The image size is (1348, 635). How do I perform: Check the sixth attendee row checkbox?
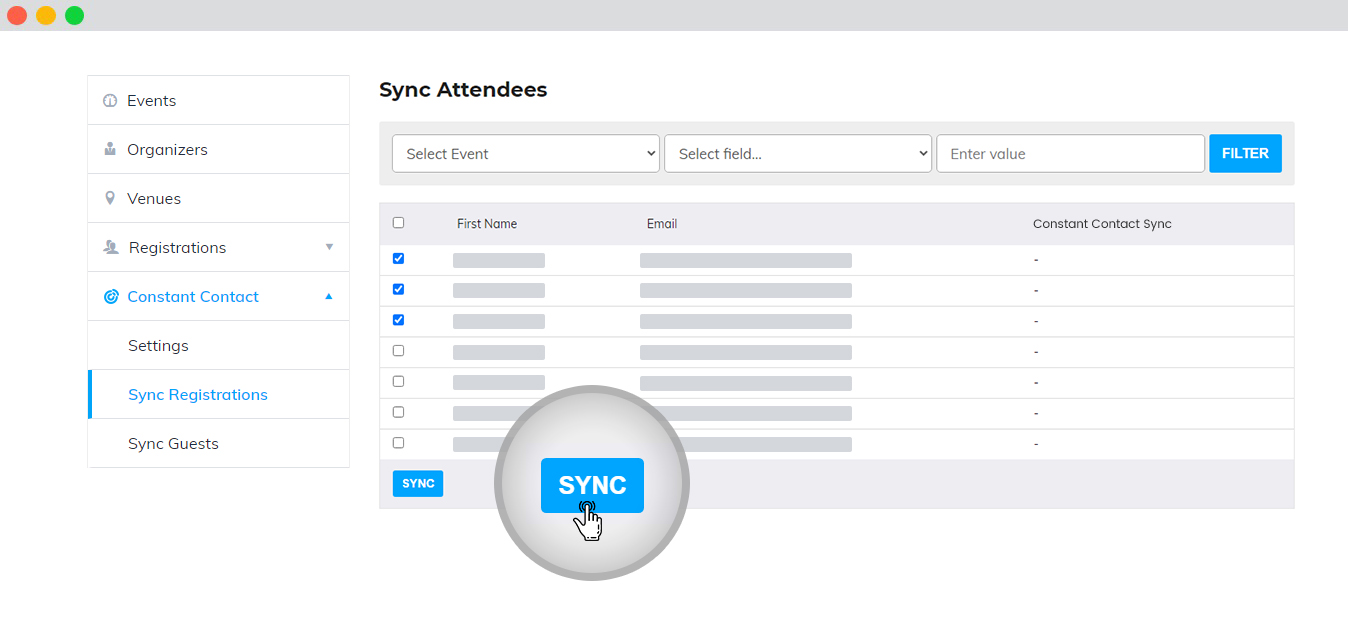398,412
